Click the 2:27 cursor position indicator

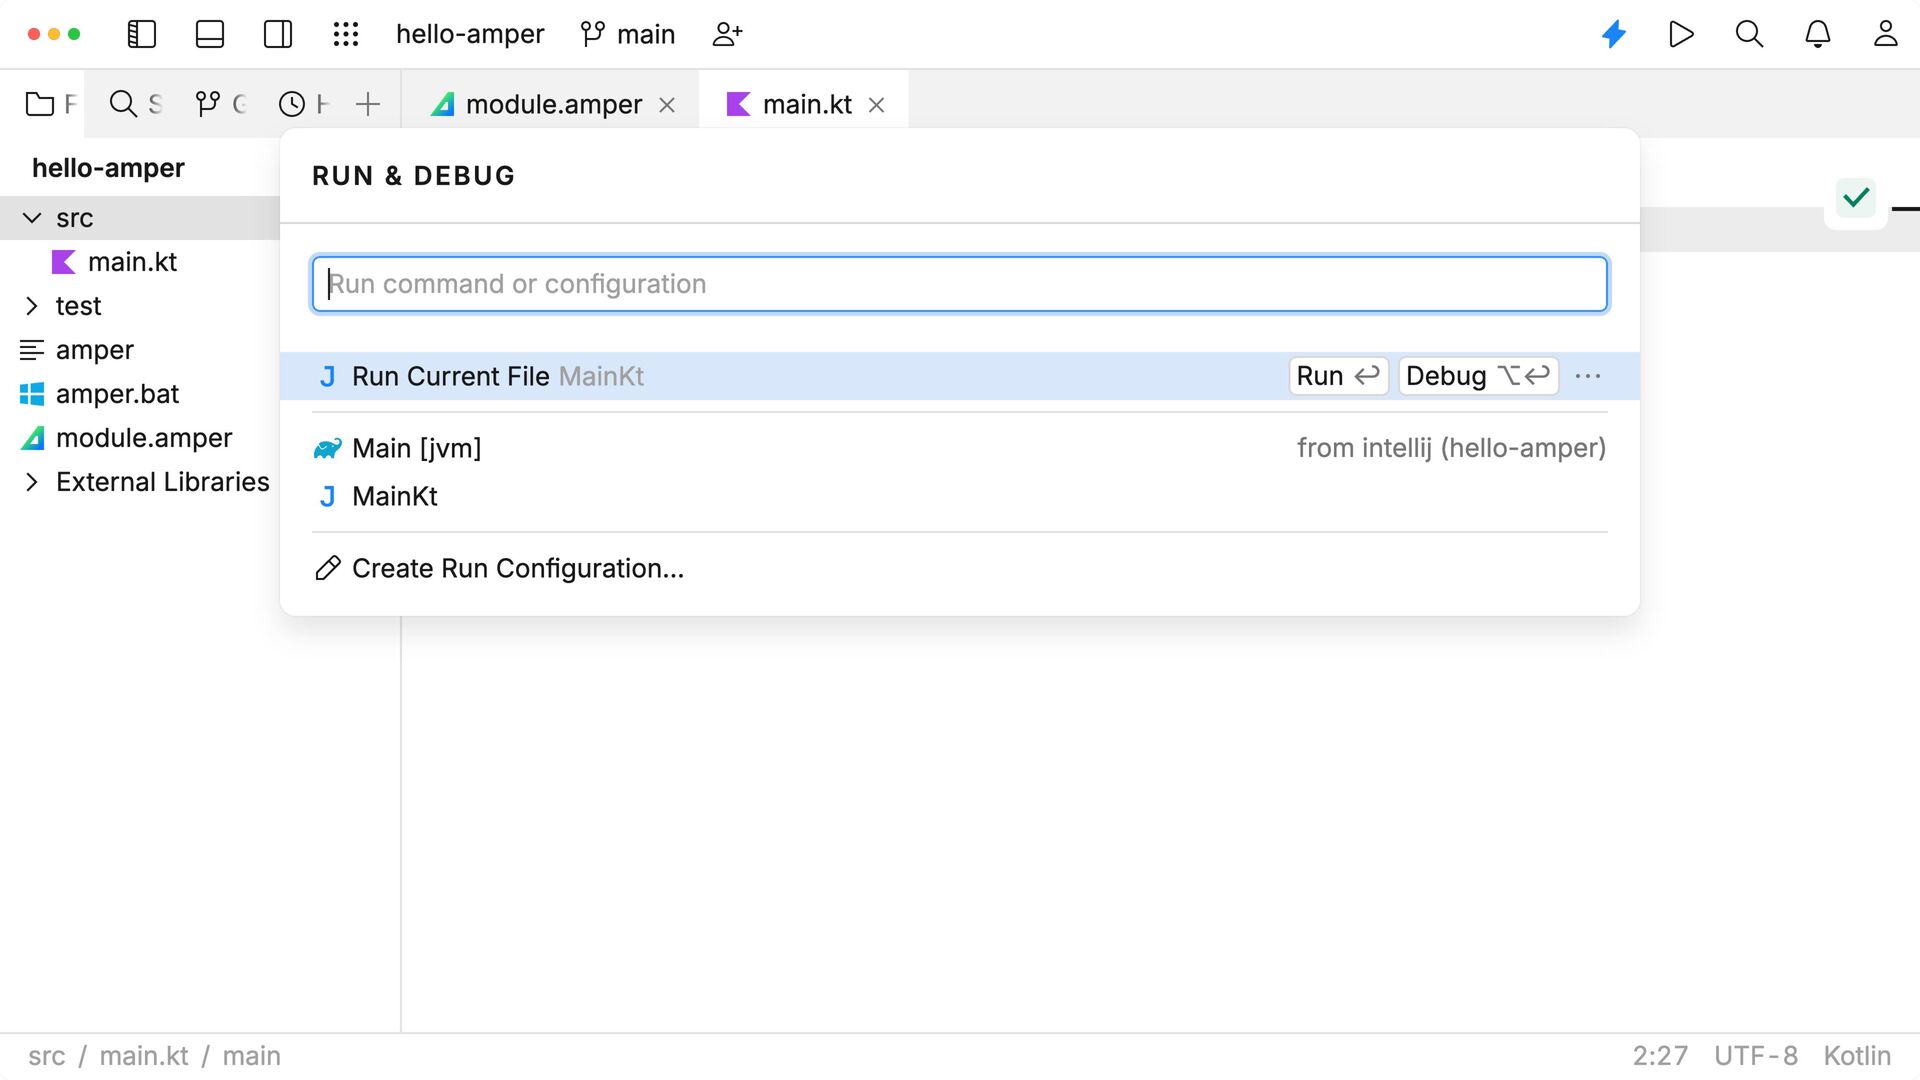pyautogui.click(x=1660, y=1056)
